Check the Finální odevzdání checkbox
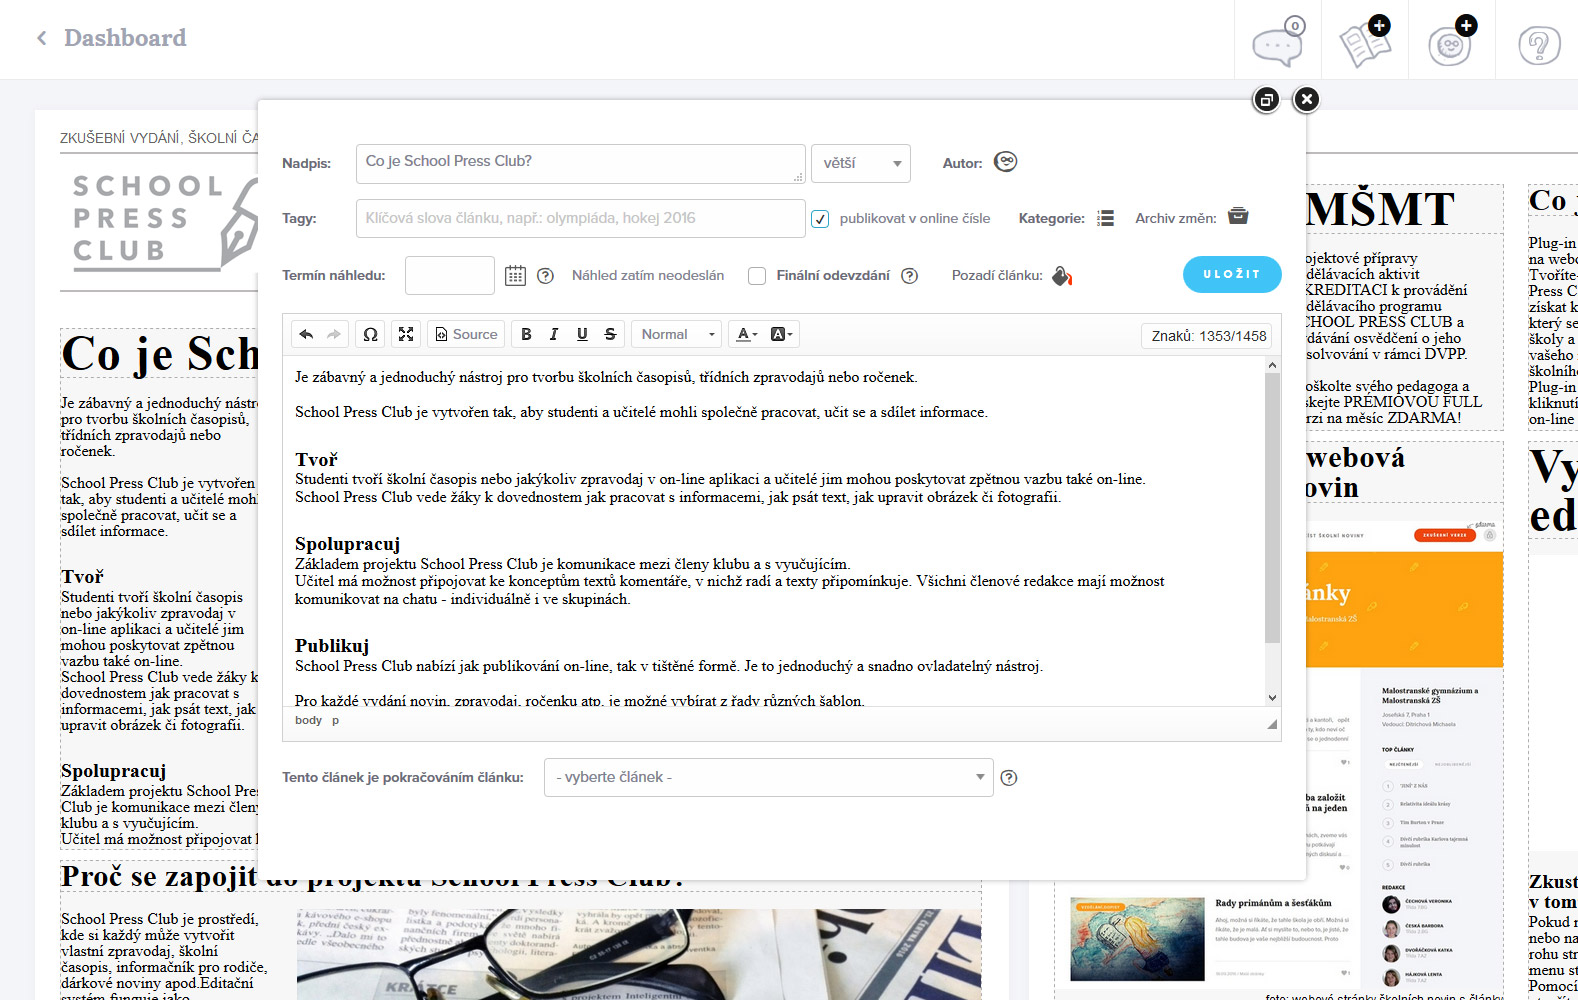 coord(757,276)
